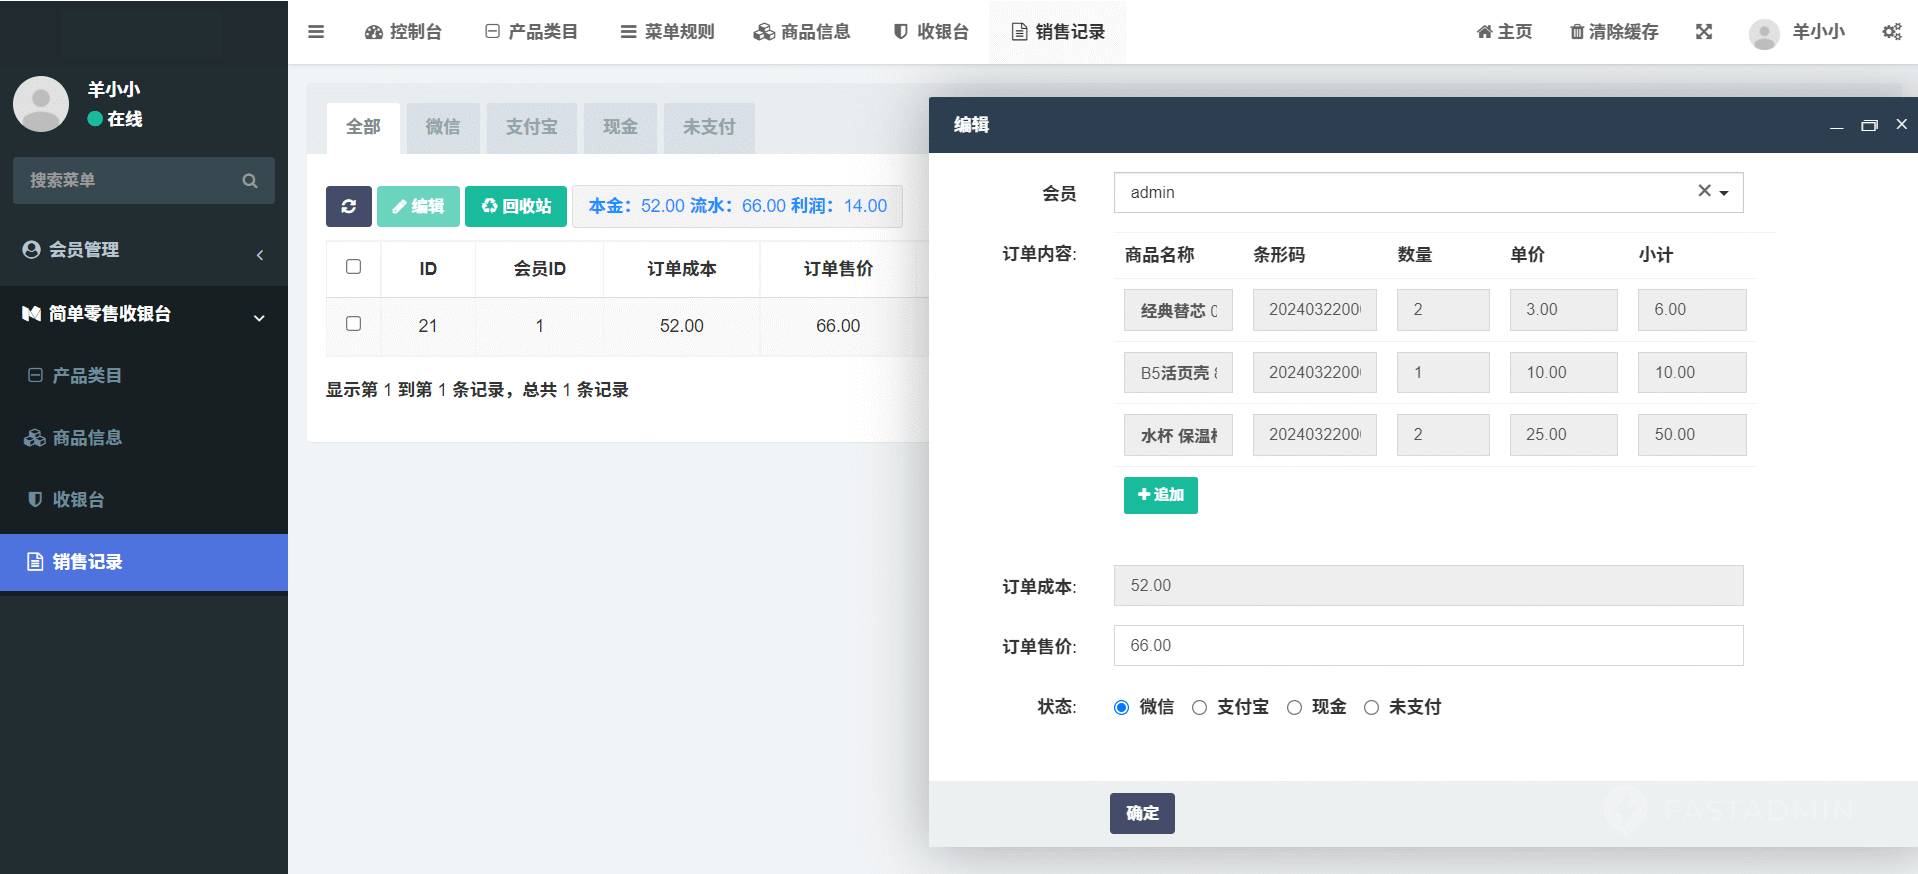Select the 销售记录 top tab
This screenshot has height=874, width=1918.
1058,32
